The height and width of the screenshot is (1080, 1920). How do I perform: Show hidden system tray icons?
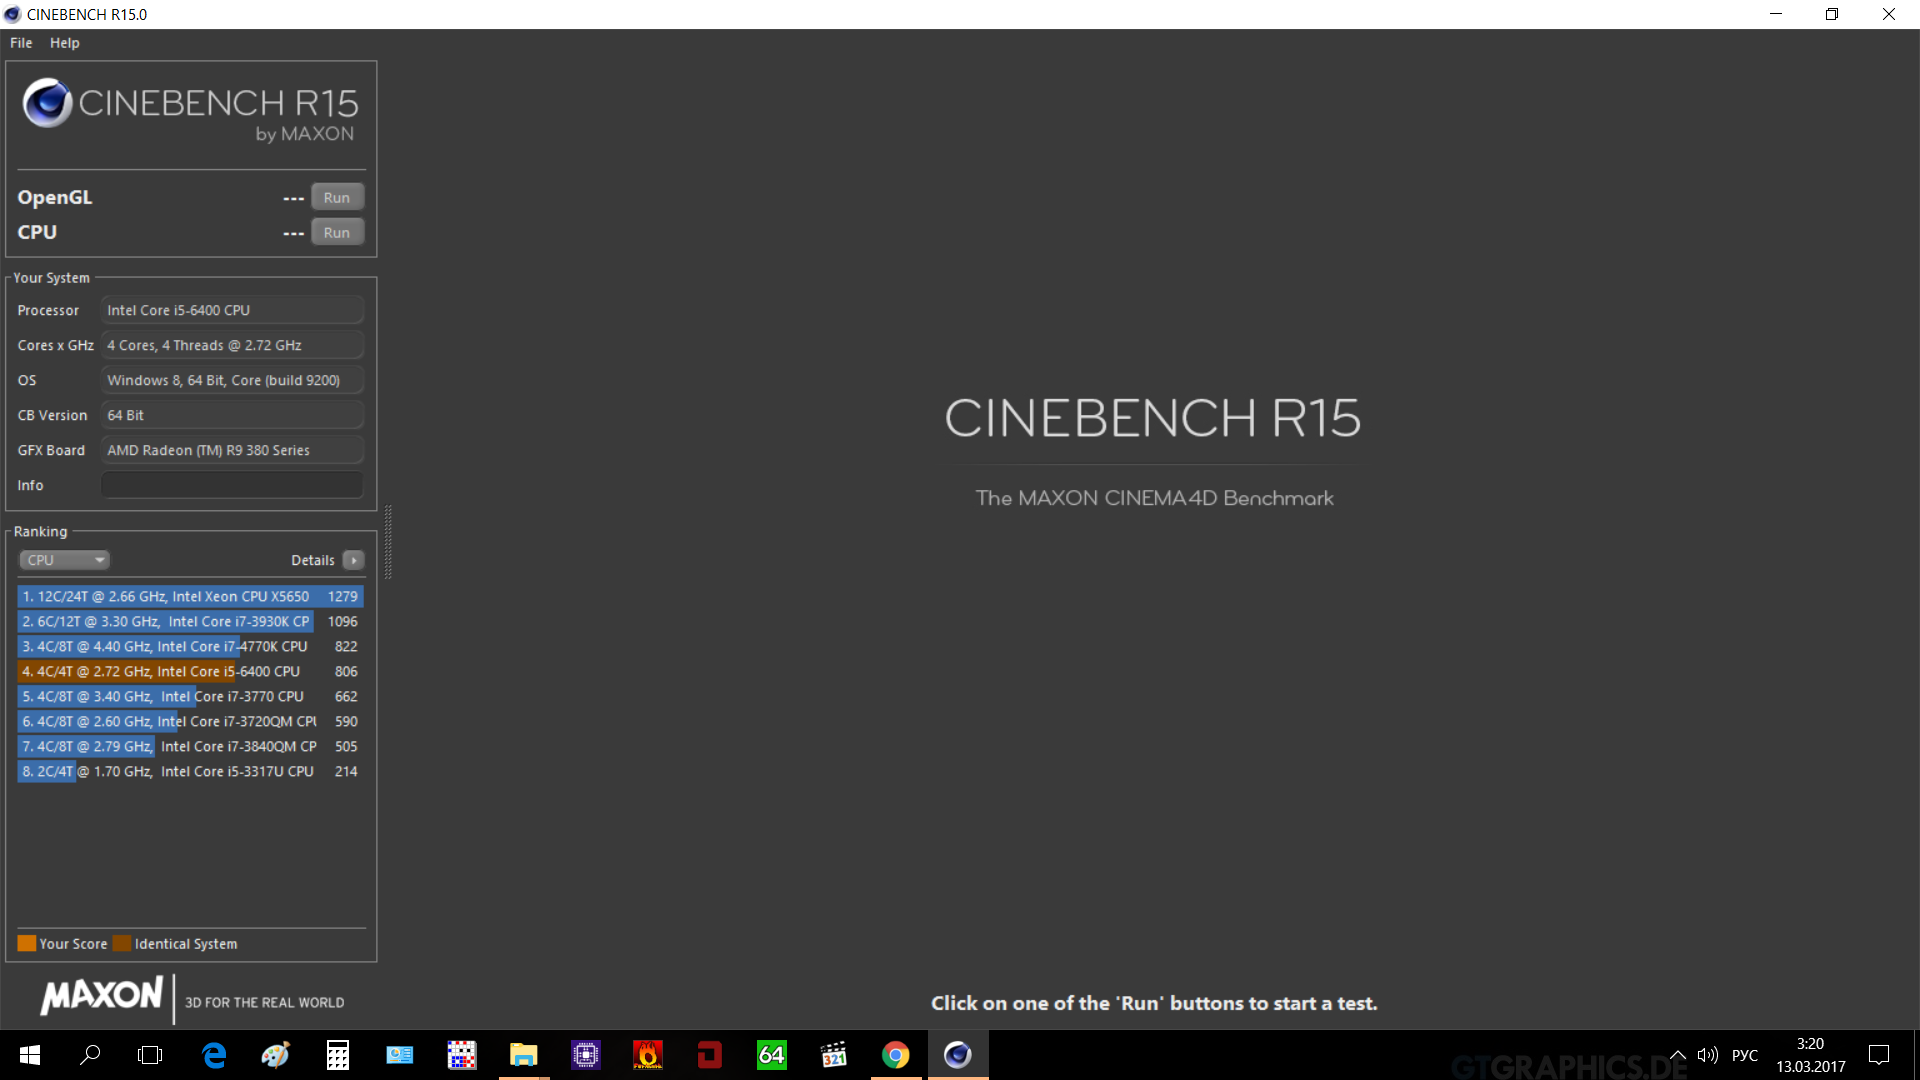1678,1055
